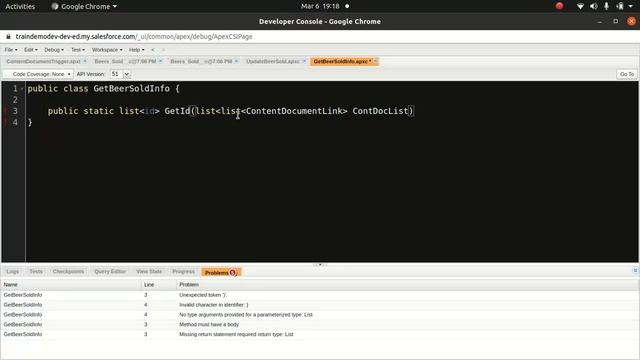The width and height of the screenshot is (640, 360).
Task: Open the Code Coverage dropdown
Action: coord(38,74)
